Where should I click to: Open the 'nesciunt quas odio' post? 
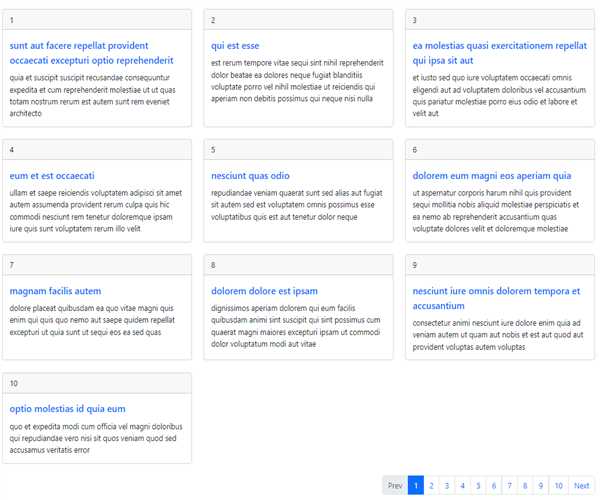pyautogui.click(x=250, y=176)
